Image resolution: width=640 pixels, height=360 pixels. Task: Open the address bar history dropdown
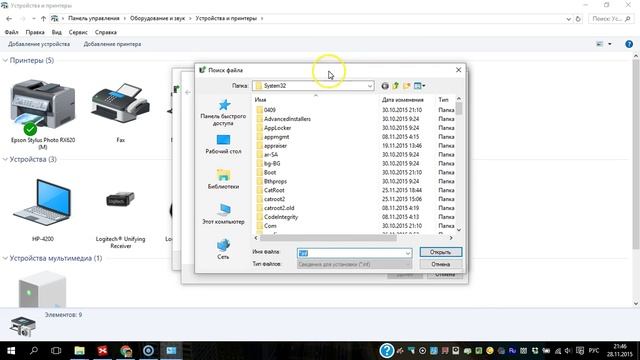click(568, 19)
